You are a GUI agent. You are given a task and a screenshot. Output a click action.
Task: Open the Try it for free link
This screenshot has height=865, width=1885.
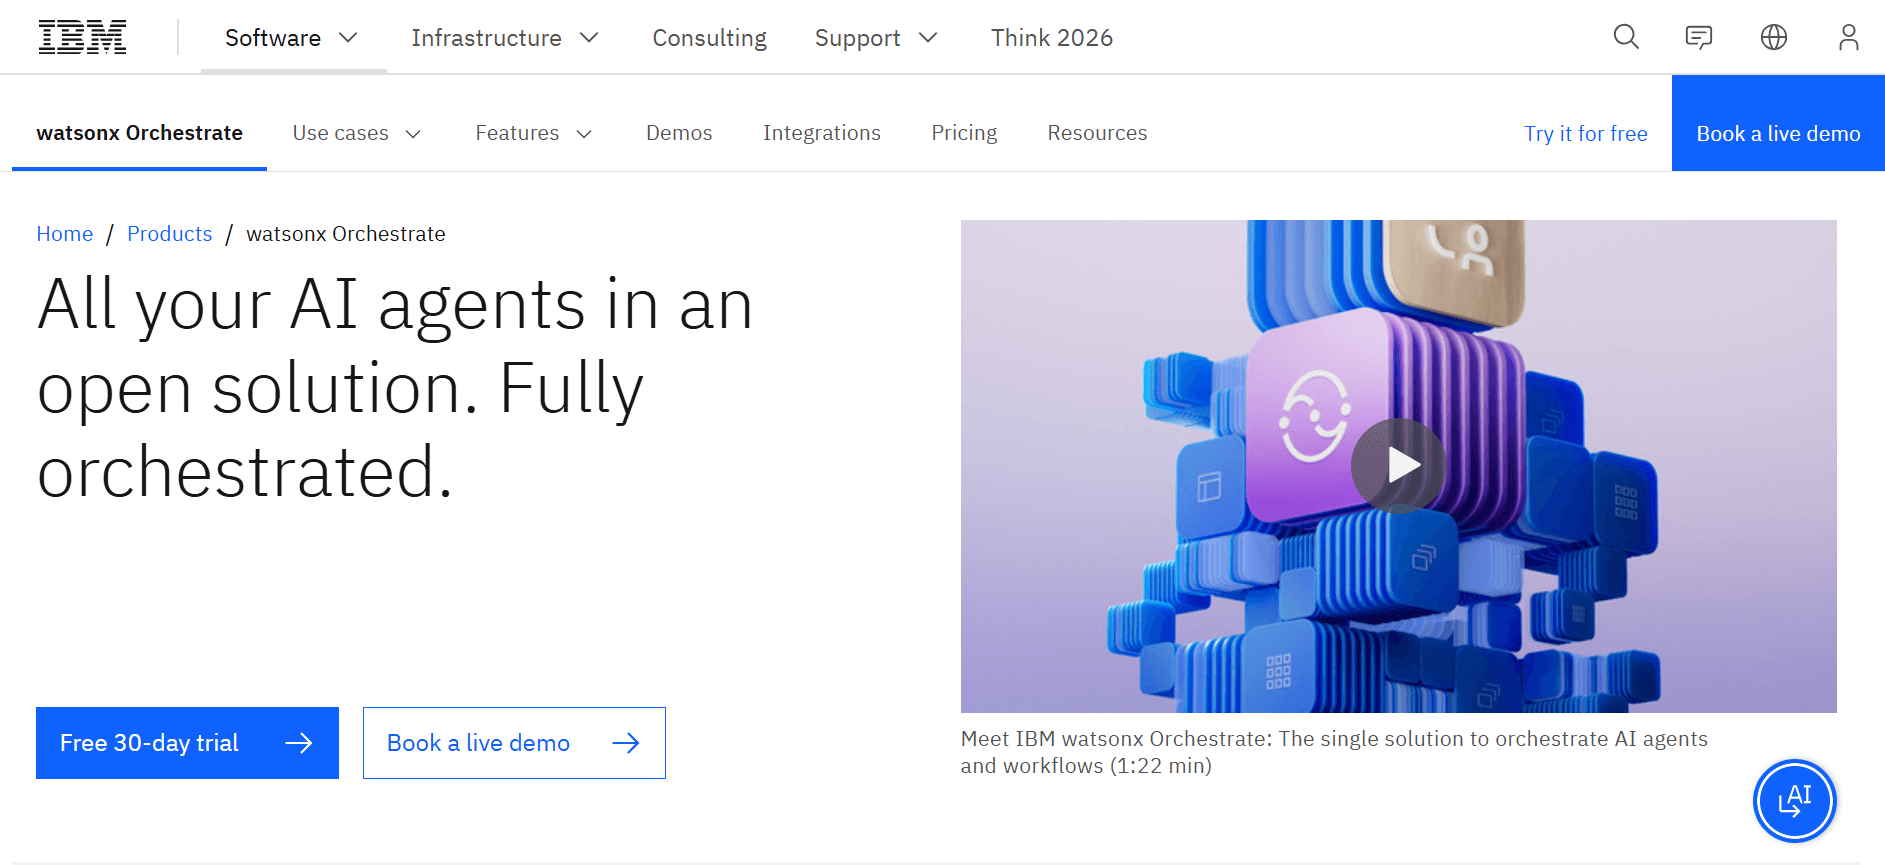[1586, 133]
